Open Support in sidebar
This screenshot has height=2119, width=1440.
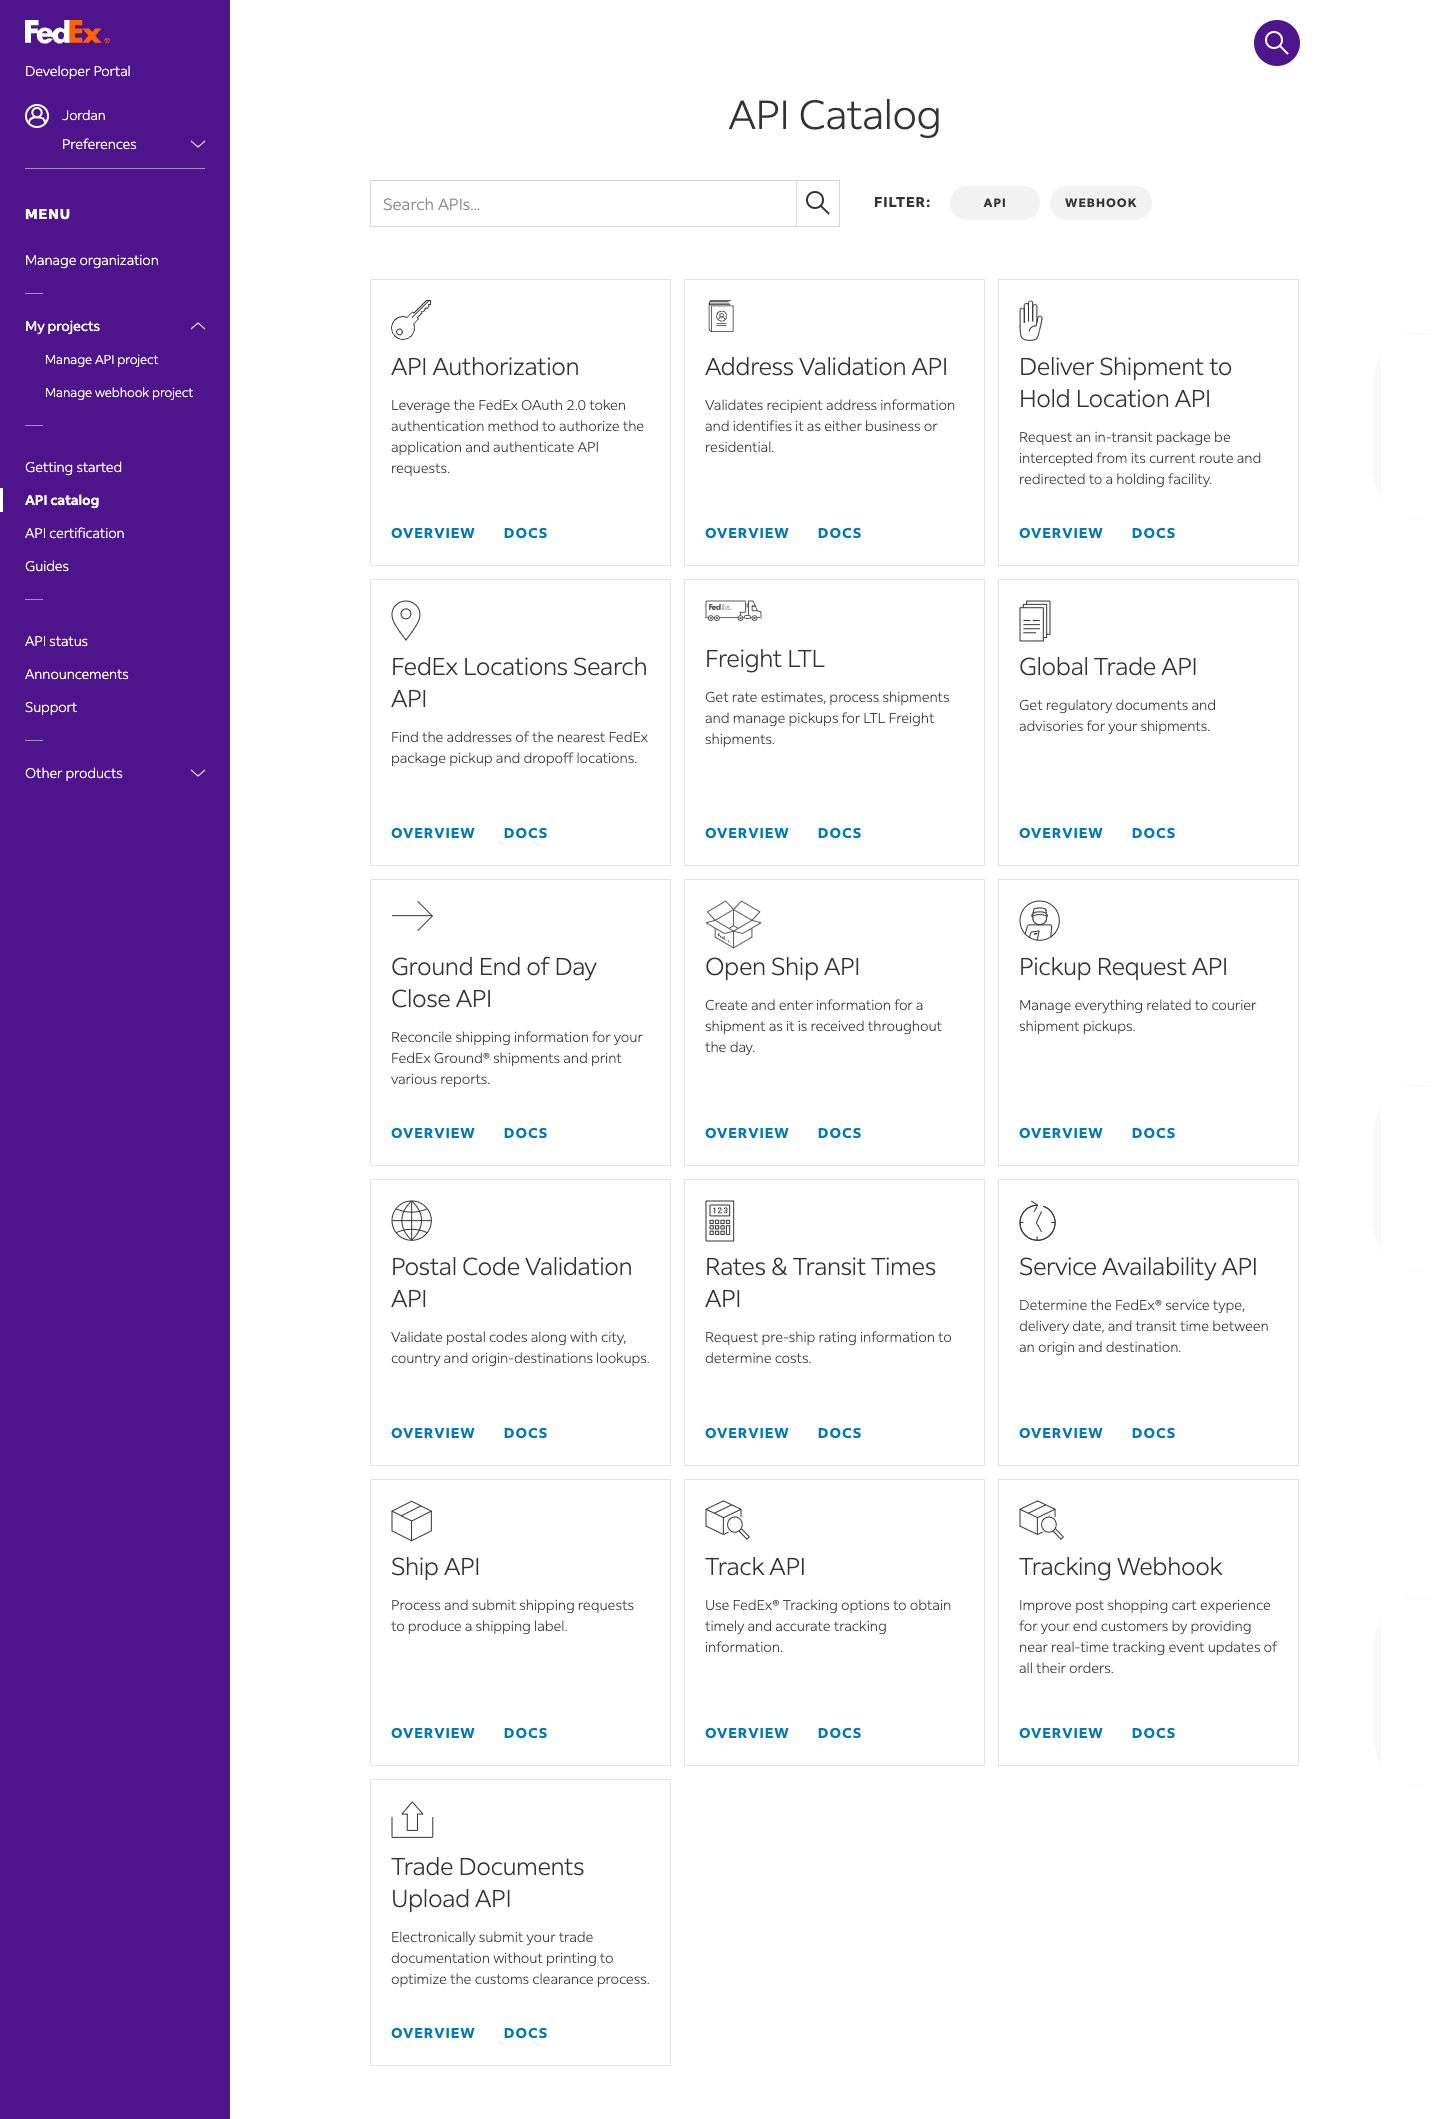point(51,707)
